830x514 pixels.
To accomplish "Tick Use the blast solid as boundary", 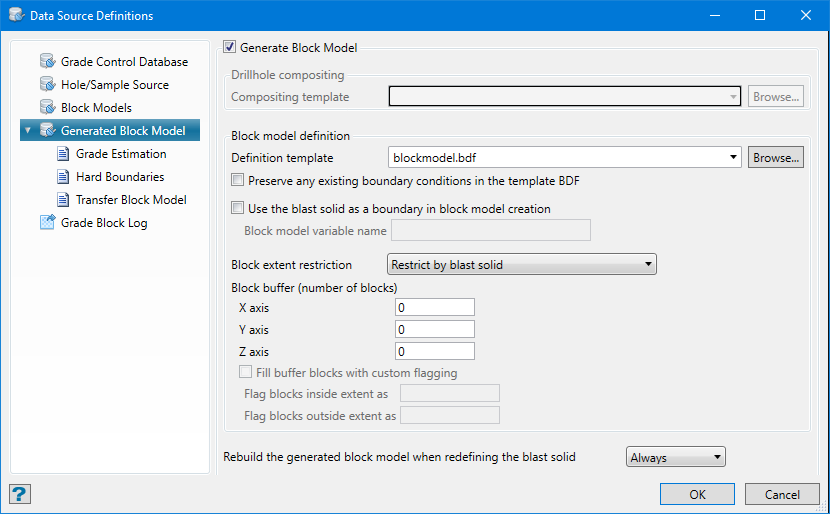I will pyautogui.click(x=238, y=209).
